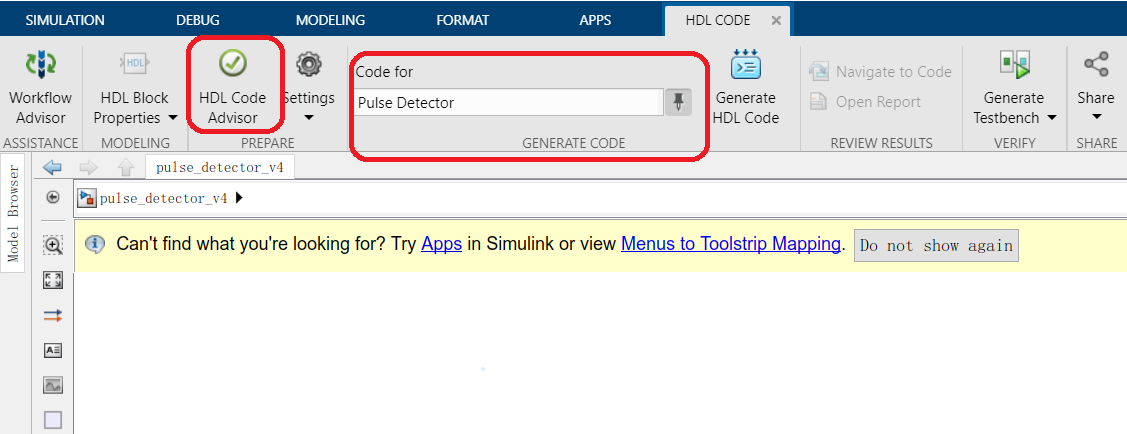Click the Area box palette icon
The height and width of the screenshot is (434, 1127).
click(53, 420)
